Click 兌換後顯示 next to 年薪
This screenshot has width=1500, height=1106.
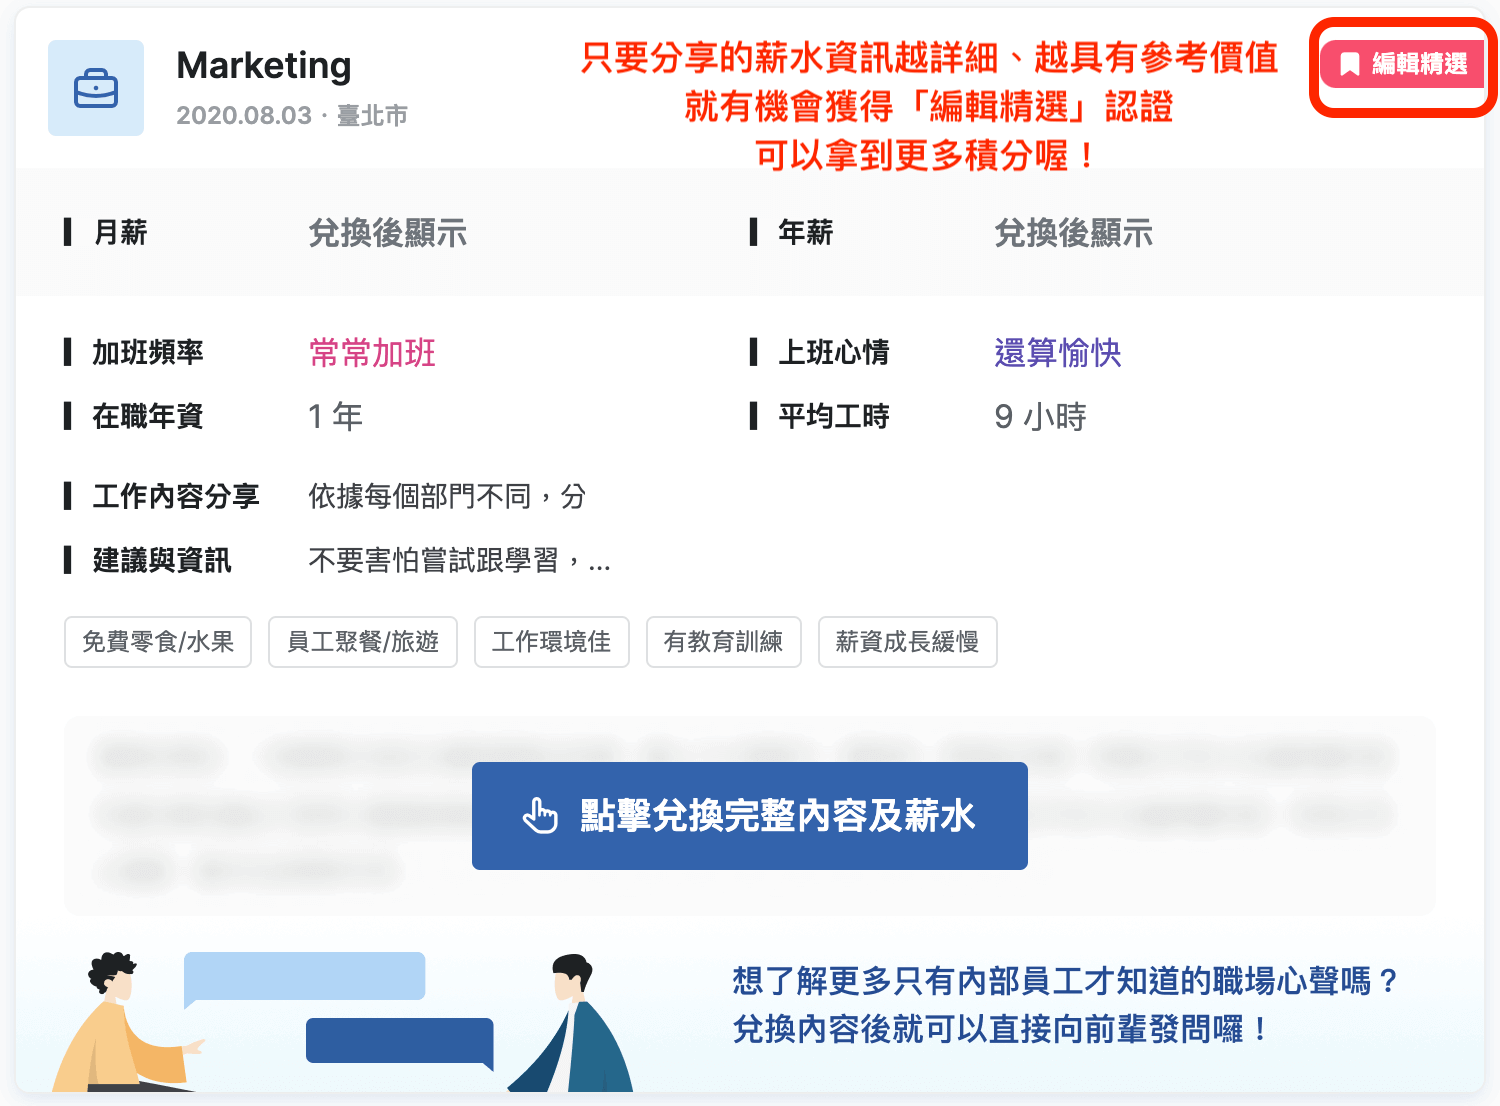pyautogui.click(x=1074, y=233)
